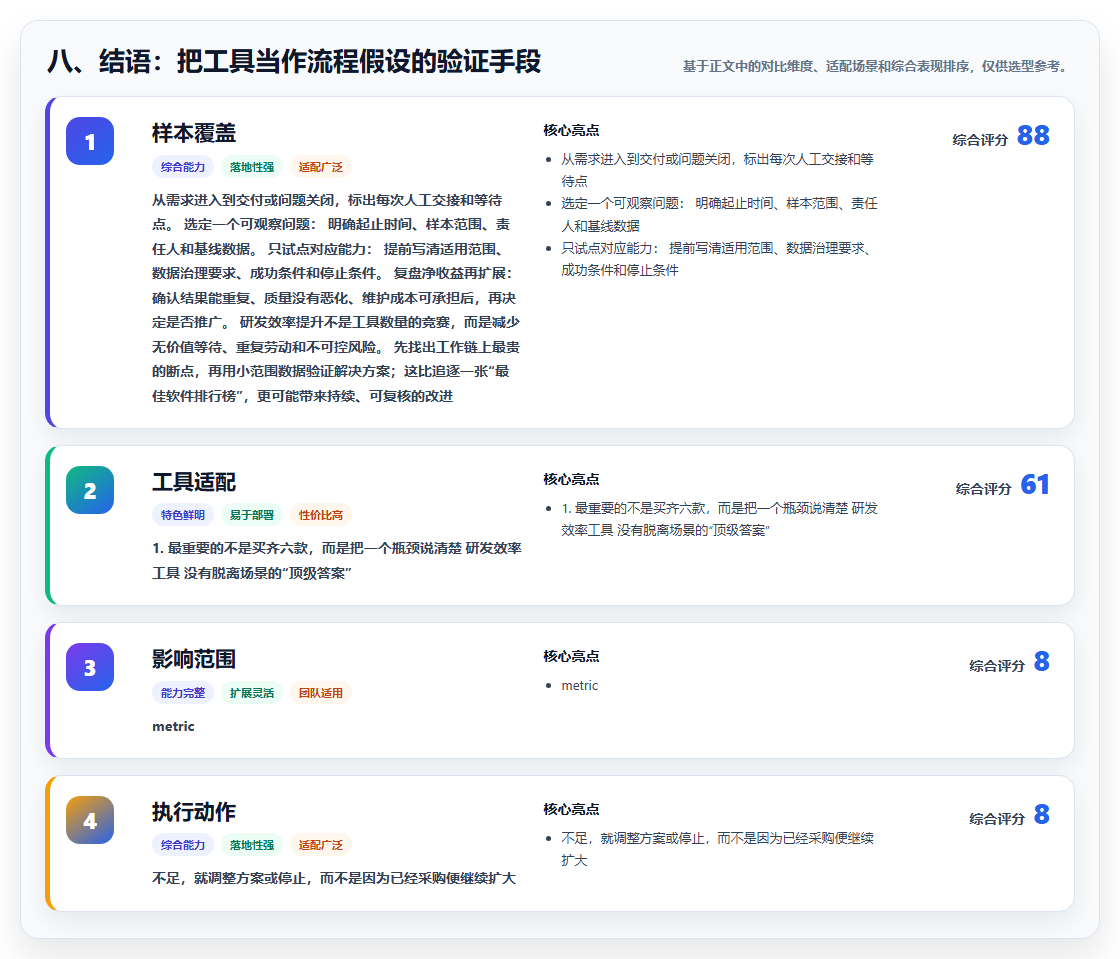Select the 性价比高 tag
1120x959 pixels.
(x=321, y=515)
